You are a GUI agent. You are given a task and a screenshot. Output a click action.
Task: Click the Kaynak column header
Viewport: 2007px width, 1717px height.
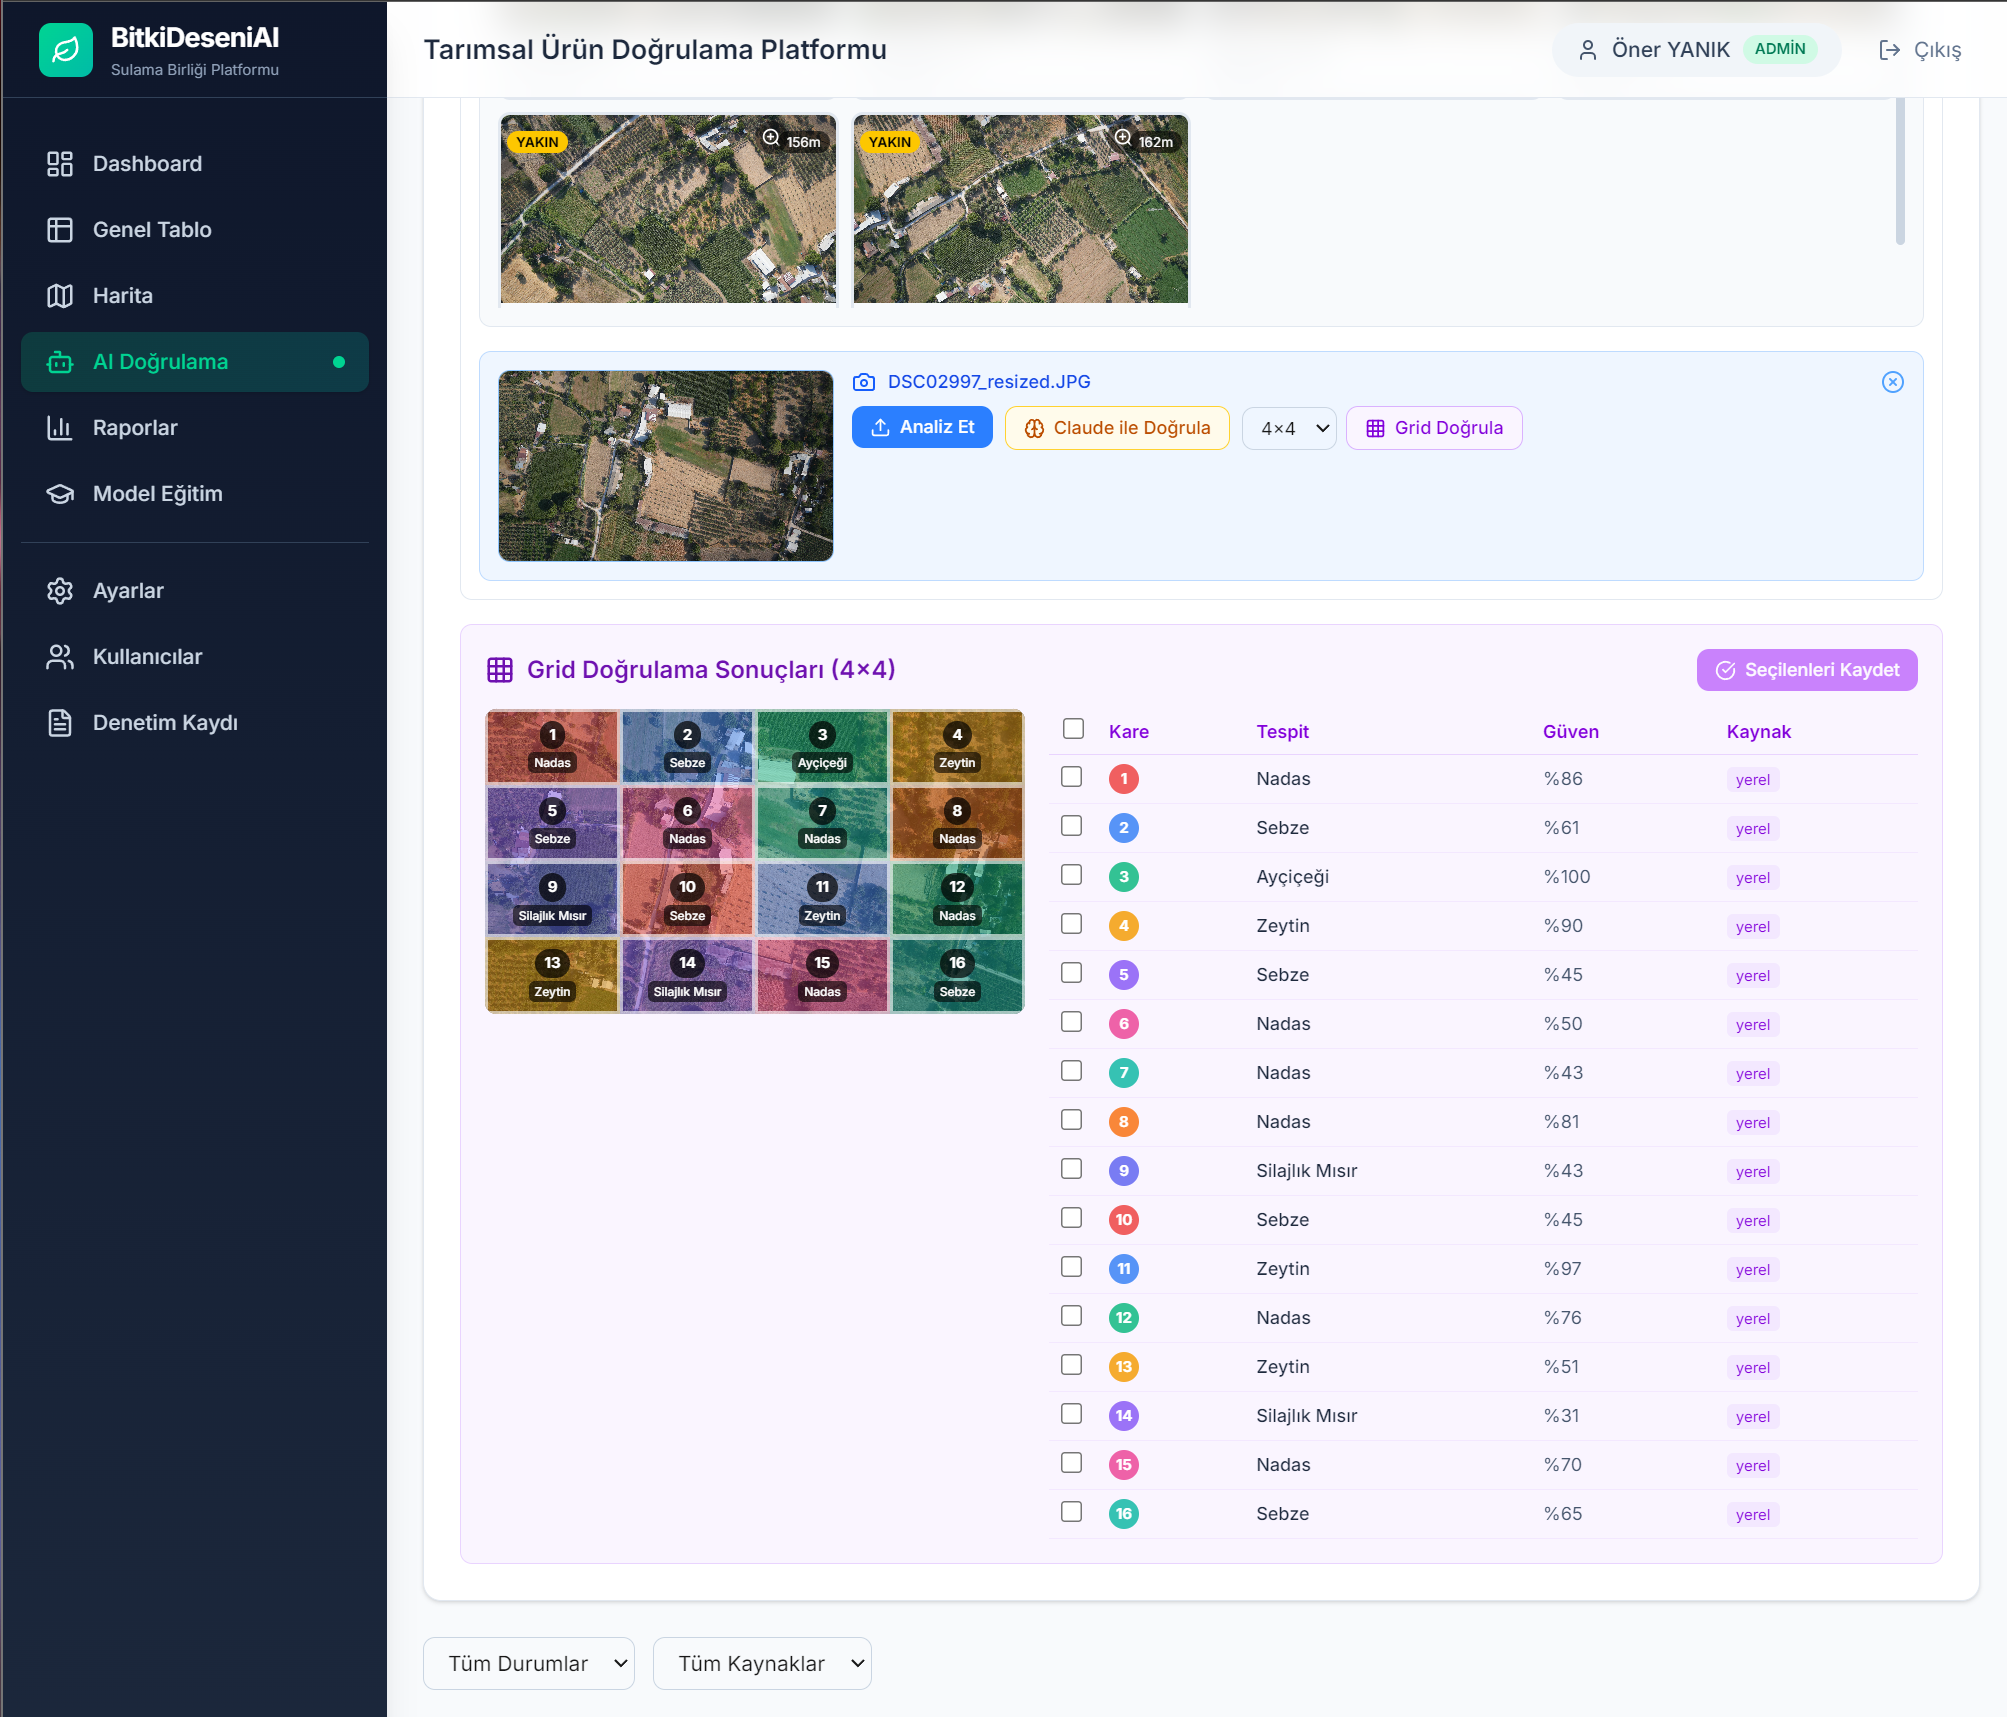pyautogui.click(x=1759, y=732)
